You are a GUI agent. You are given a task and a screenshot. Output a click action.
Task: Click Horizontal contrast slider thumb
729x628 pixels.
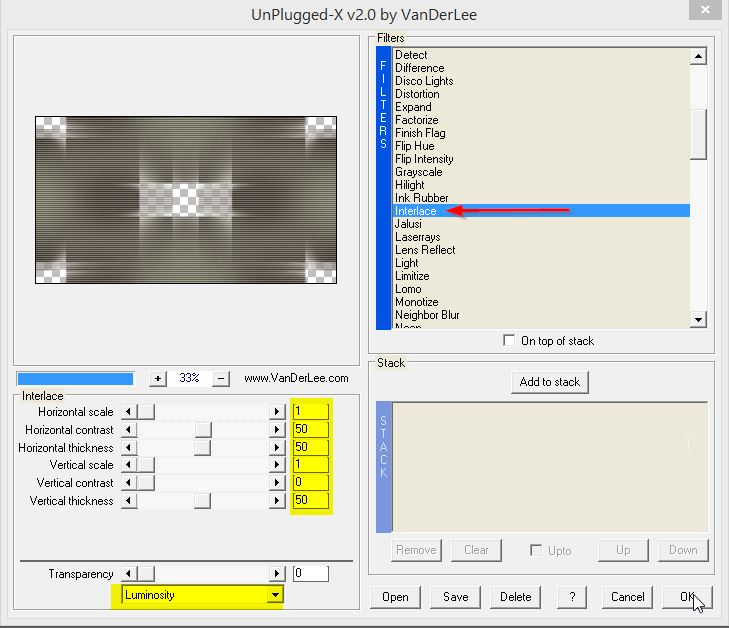203,430
